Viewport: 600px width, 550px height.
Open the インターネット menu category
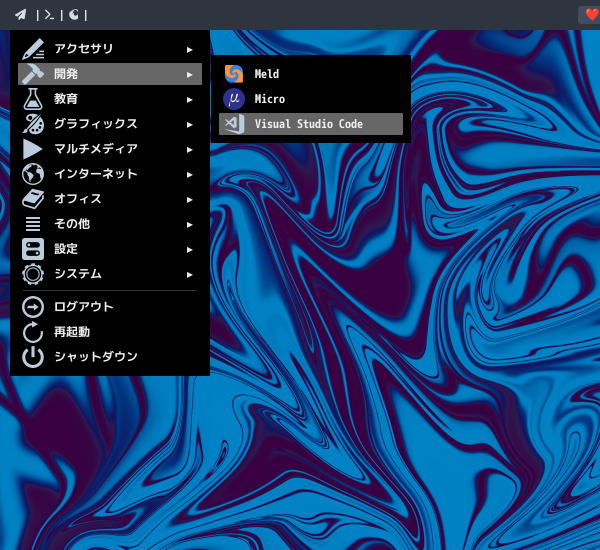[x=110, y=174]
